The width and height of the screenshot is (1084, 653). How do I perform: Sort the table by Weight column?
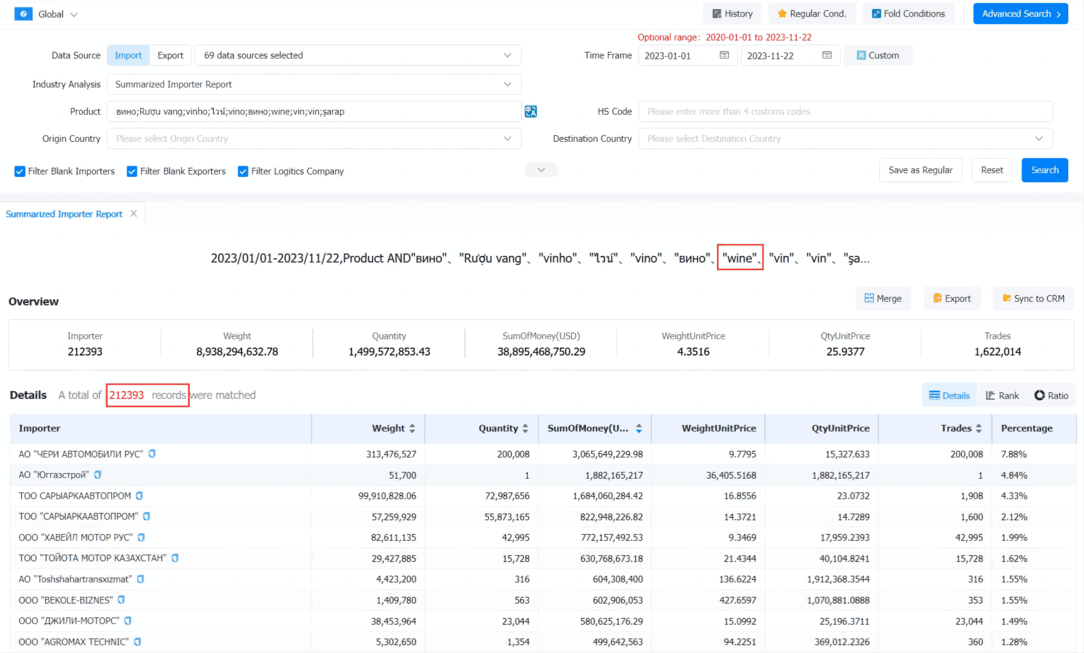click(x=412, y=428)
